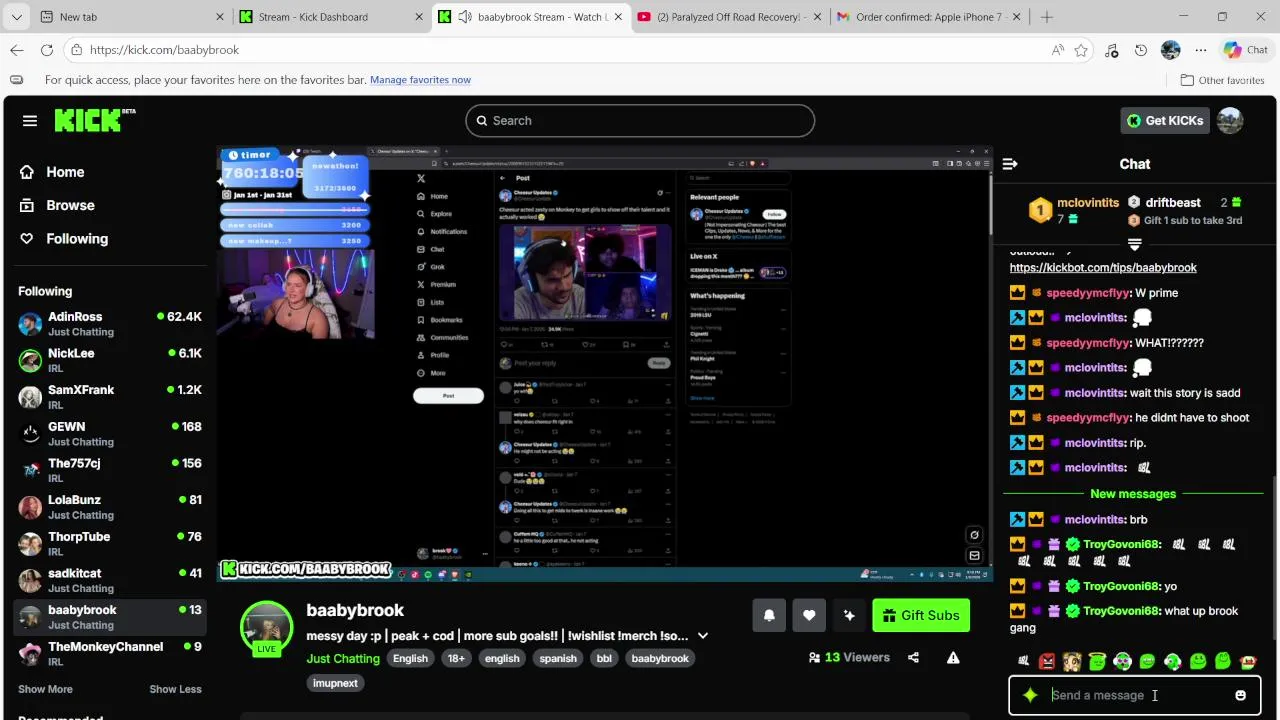The image size is (1280, 720).
Task: Click the search field on Kick
Action: [640, 121]
